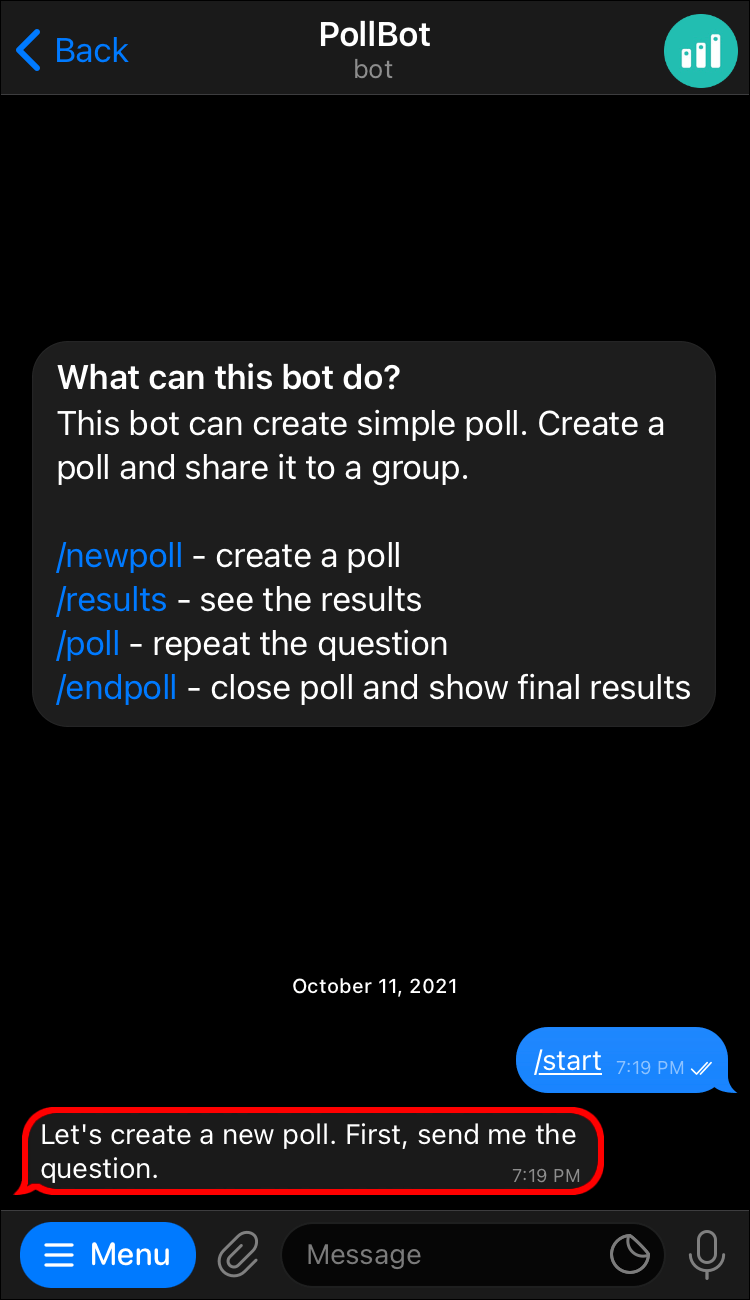The height and width of the screenshot is (1300, 750).
Task: Tap the /poll command link
Action: click(88, 643)
